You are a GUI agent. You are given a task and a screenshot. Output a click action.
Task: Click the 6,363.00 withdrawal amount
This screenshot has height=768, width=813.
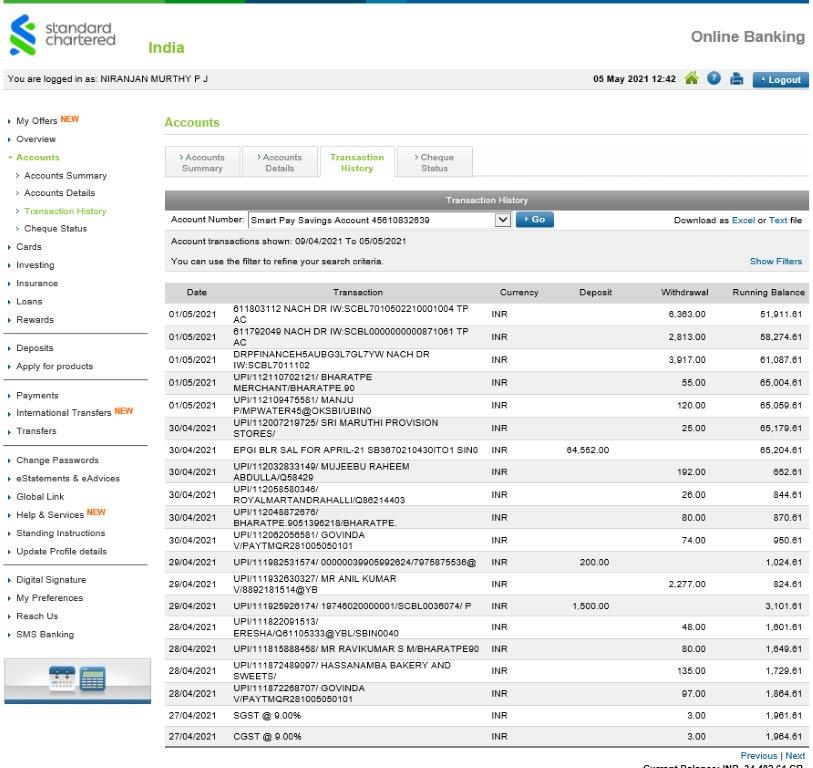click(687, 314)
